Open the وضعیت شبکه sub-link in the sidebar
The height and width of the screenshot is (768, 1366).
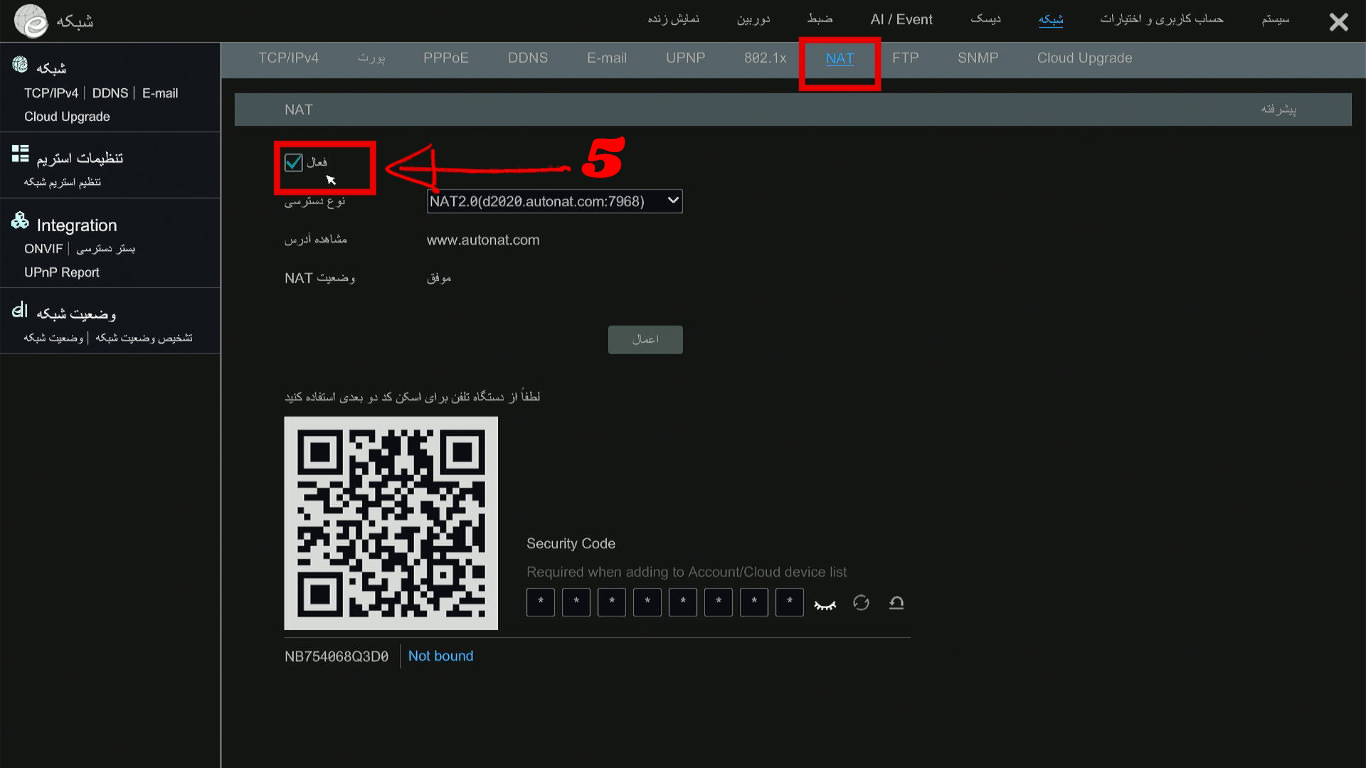click(54, 338)
